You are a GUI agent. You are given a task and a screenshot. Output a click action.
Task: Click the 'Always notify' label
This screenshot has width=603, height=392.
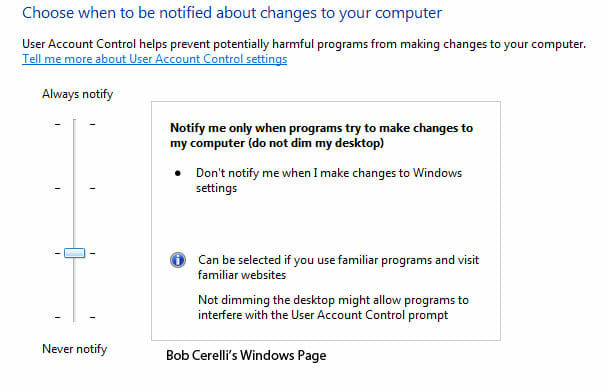pyautogui.click(x=78, y=94)
